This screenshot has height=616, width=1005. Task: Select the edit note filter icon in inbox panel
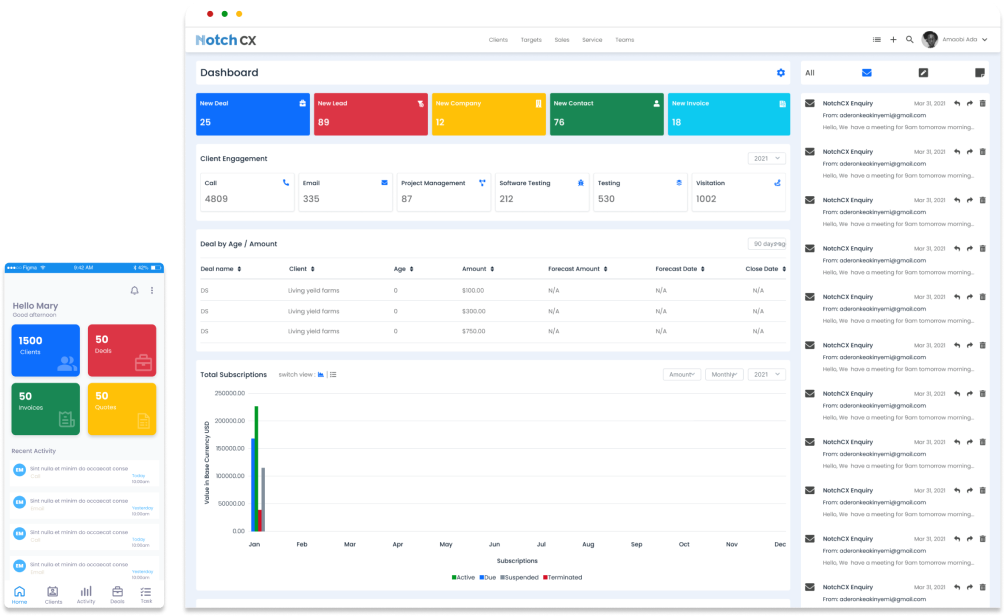(923, 73)
